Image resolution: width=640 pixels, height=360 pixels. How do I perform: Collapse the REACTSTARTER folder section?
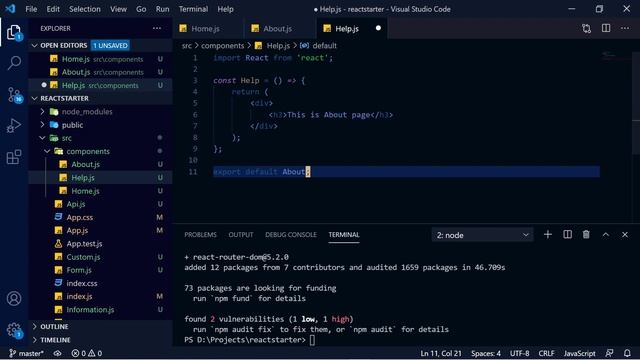pyautogui.click(x=35, y=98)
